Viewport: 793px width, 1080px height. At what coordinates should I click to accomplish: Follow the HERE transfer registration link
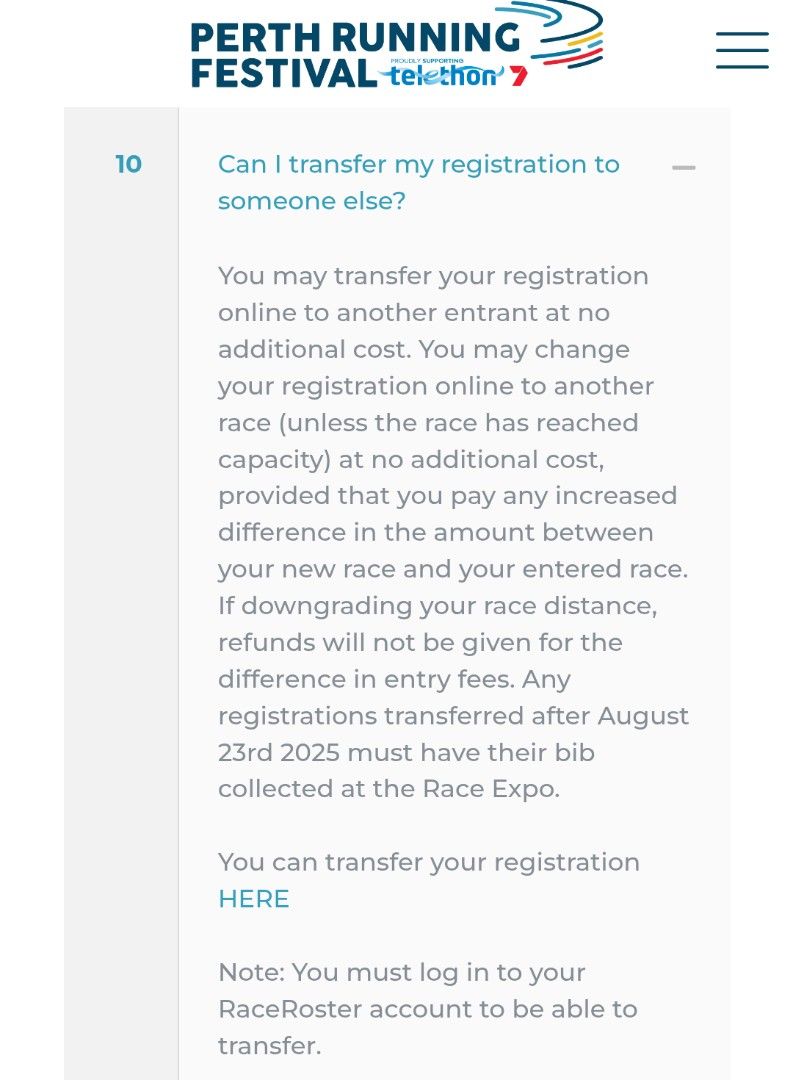[253, 899]
